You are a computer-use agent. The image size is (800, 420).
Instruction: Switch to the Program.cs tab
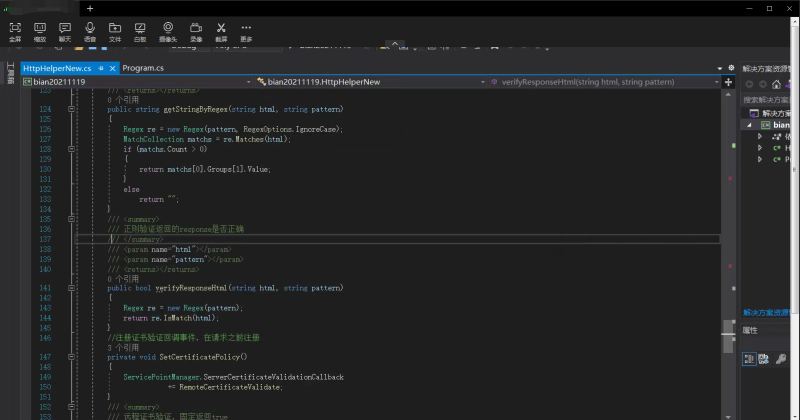click(x=142, y=68)
